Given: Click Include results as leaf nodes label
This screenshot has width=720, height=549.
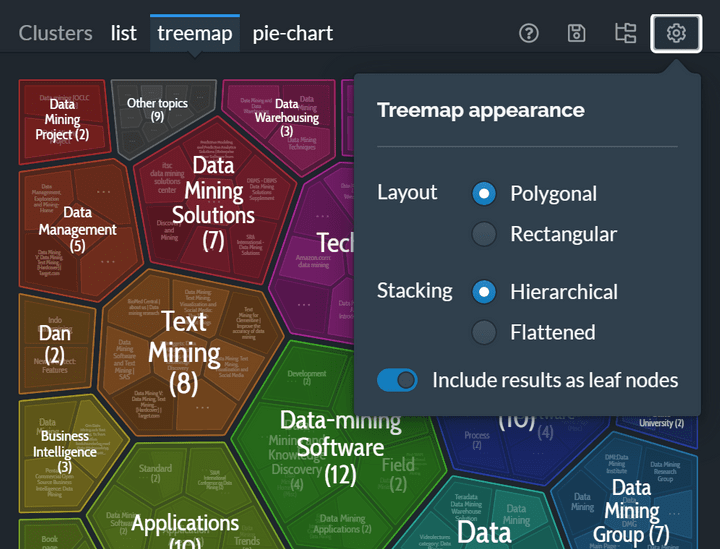Looking at the screenshot, I should (555, 380).
